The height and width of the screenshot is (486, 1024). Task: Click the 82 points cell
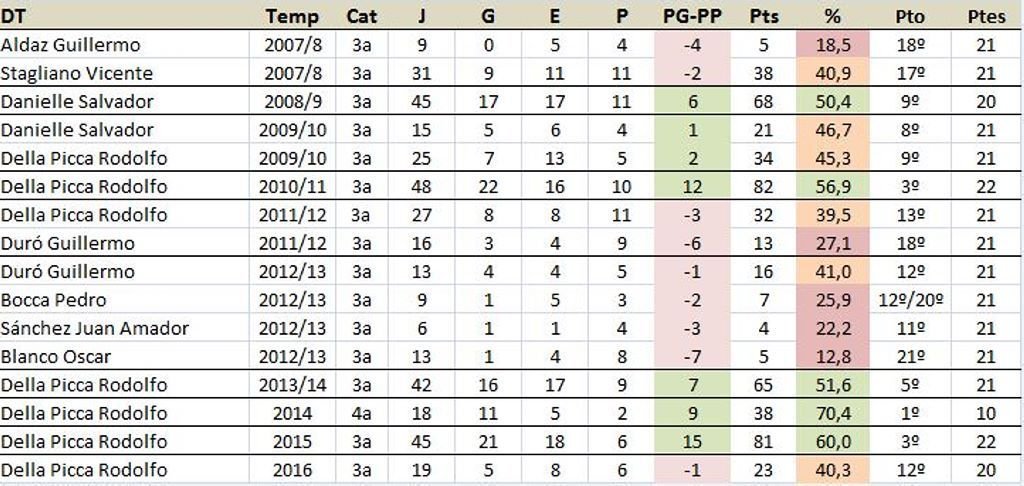[764, 186]
